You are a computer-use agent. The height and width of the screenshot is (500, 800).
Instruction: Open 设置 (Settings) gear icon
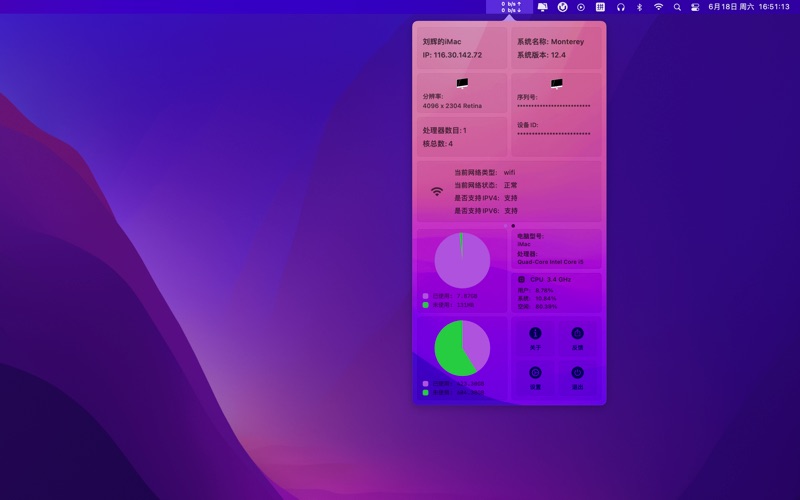click(x=535, y=373)
